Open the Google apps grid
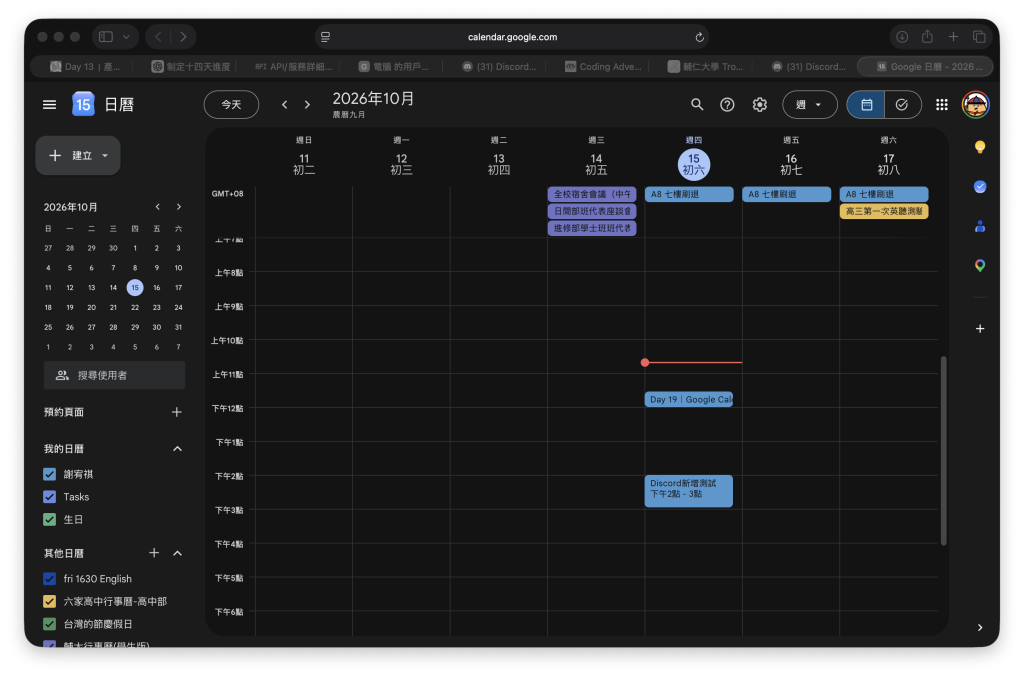 tap(942, 104)
